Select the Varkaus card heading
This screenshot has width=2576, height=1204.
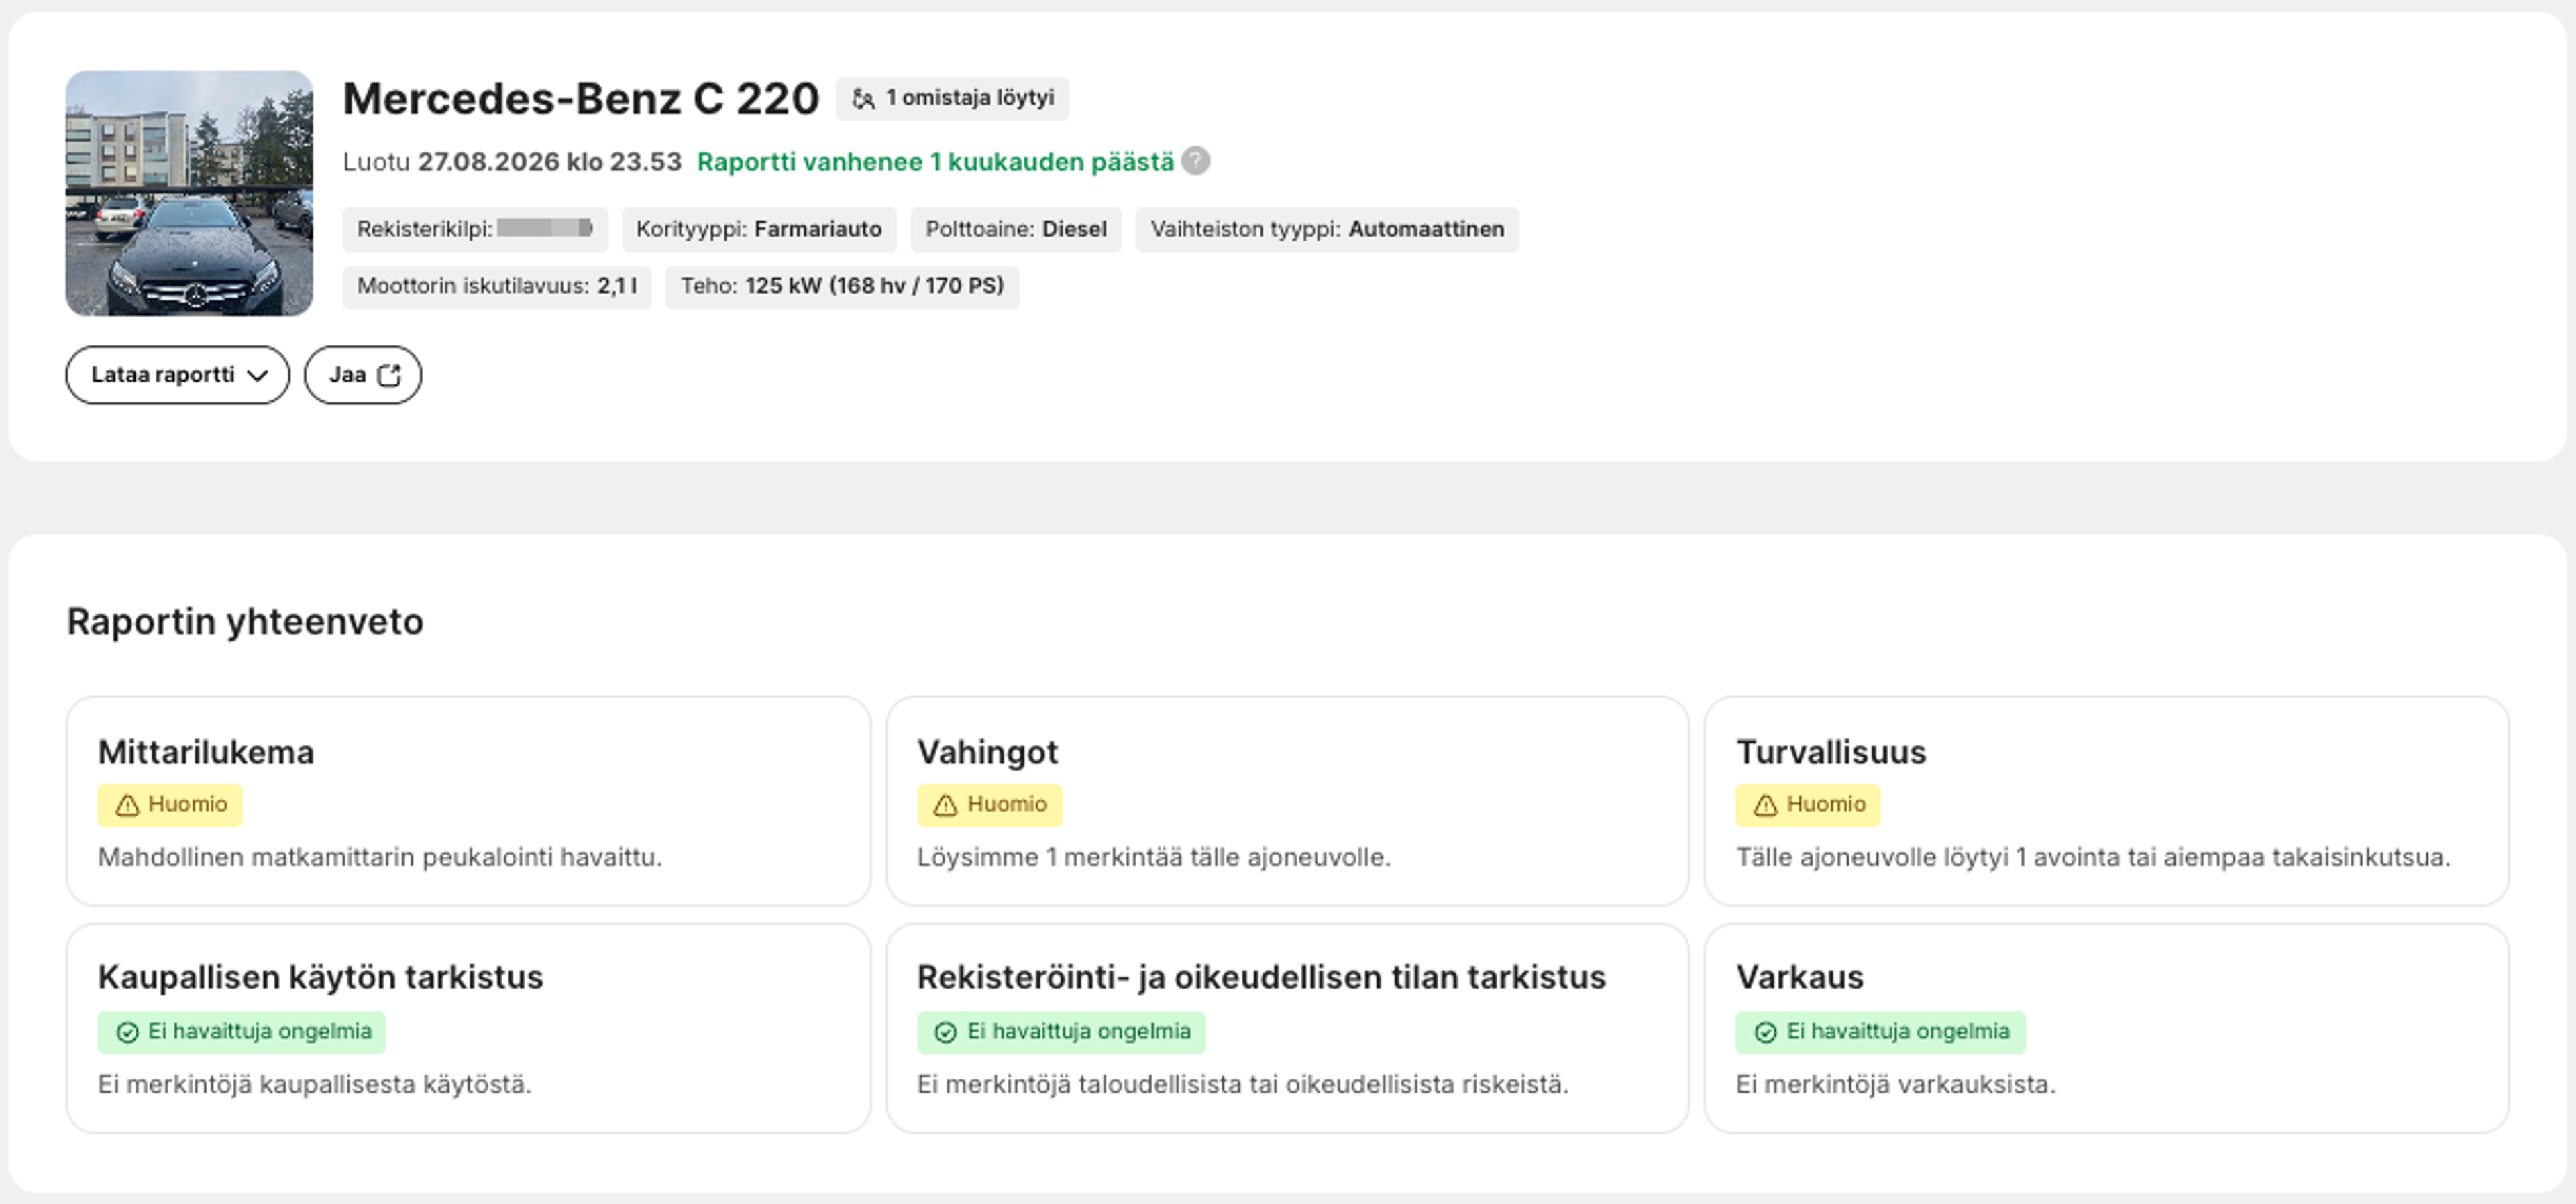(1800, 977)
